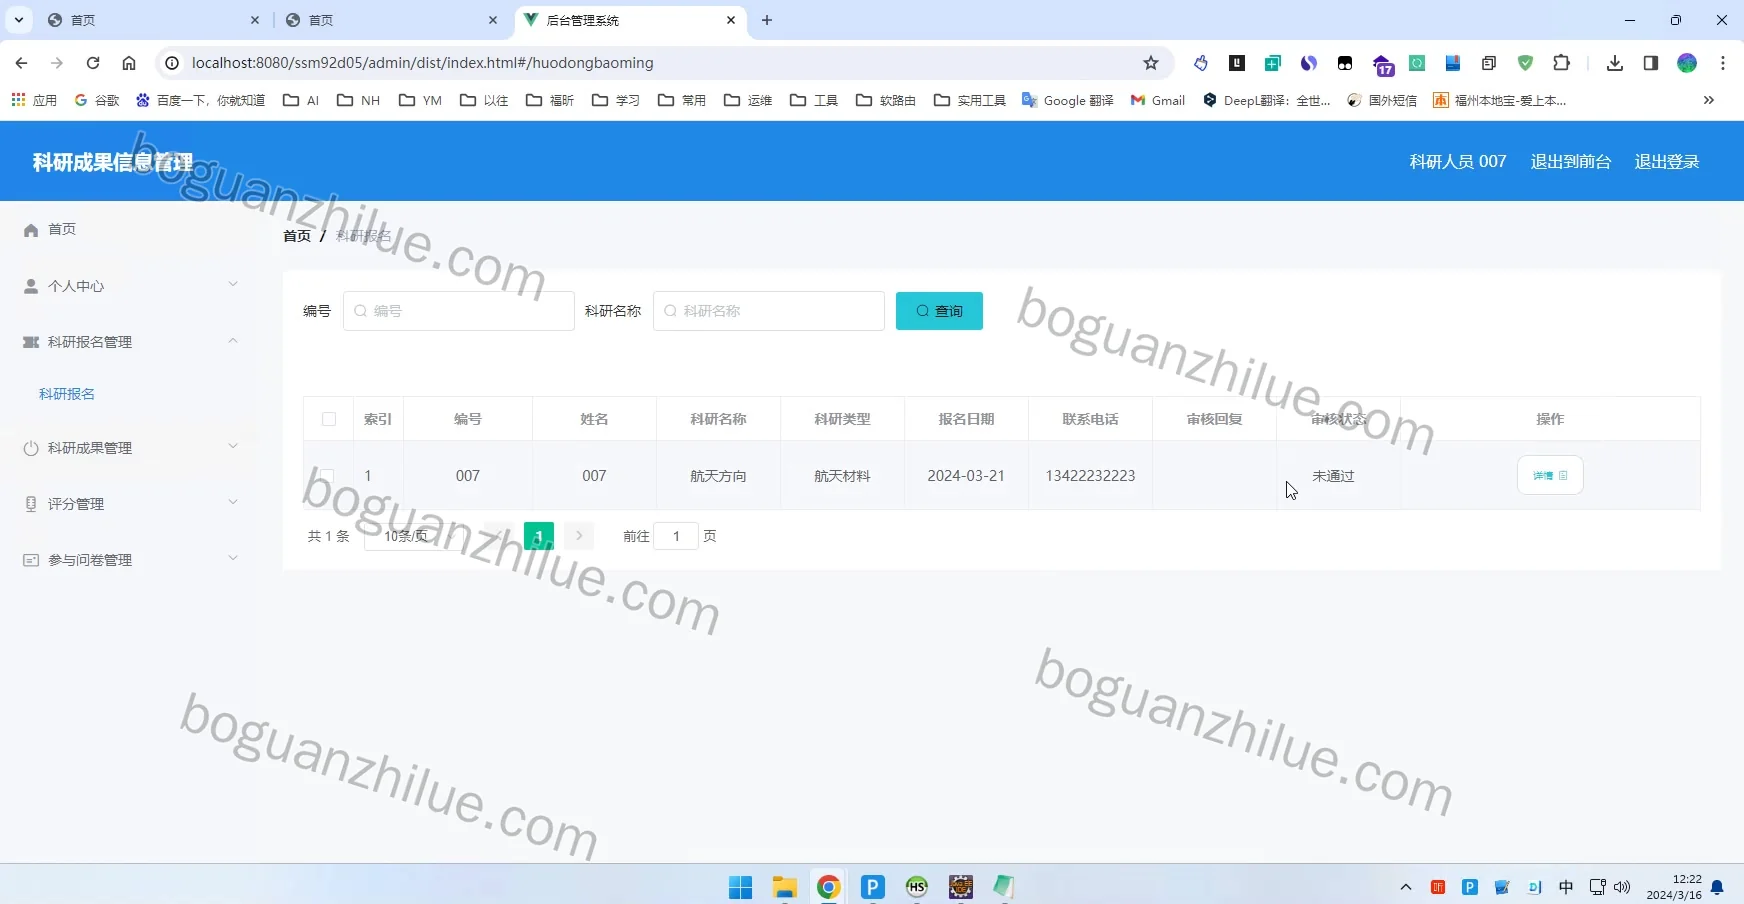
Task: Click 退出到前台 in the header
Action: [x=1570, y=162]
